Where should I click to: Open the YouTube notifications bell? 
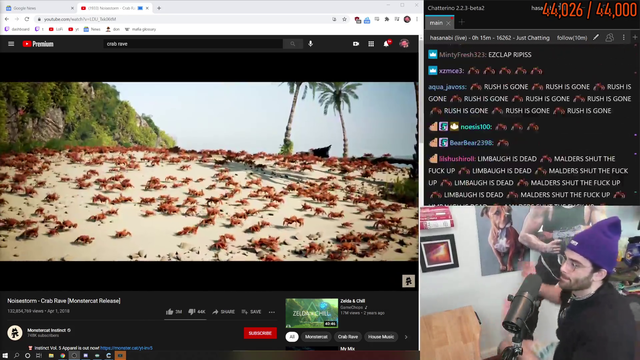point(386,43)
